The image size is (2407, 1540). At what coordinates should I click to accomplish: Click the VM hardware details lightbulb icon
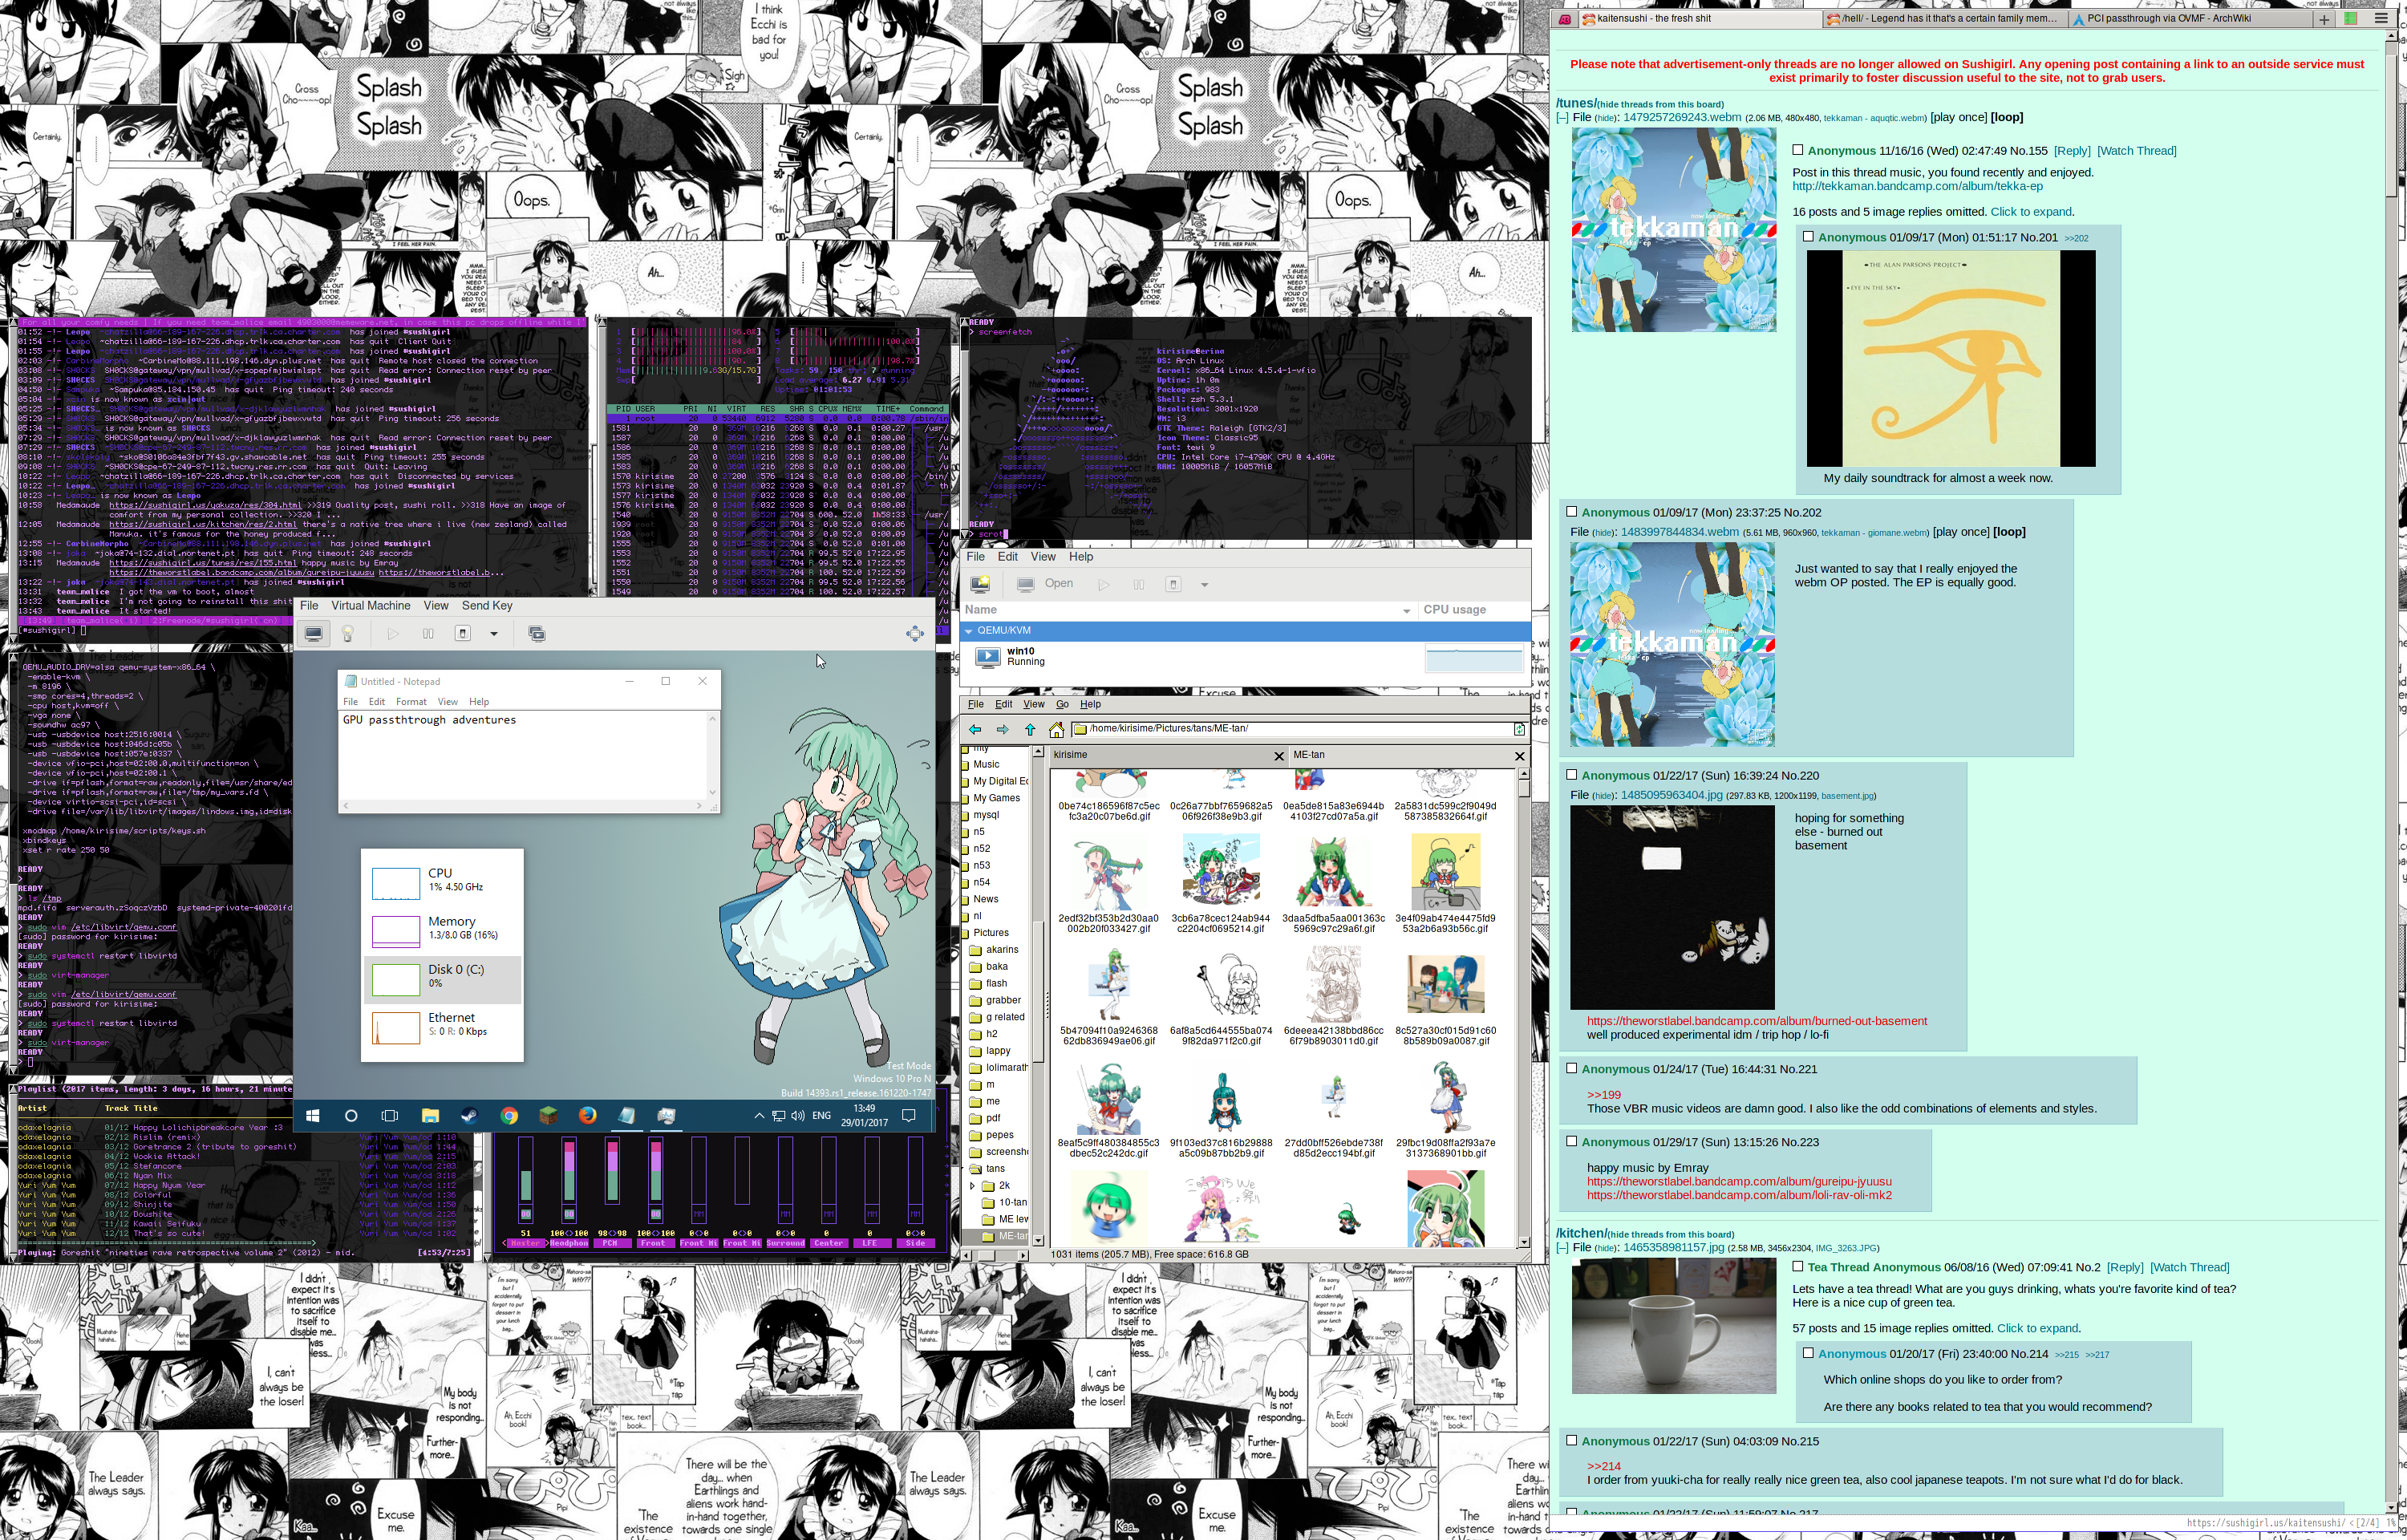pos(348,634)
